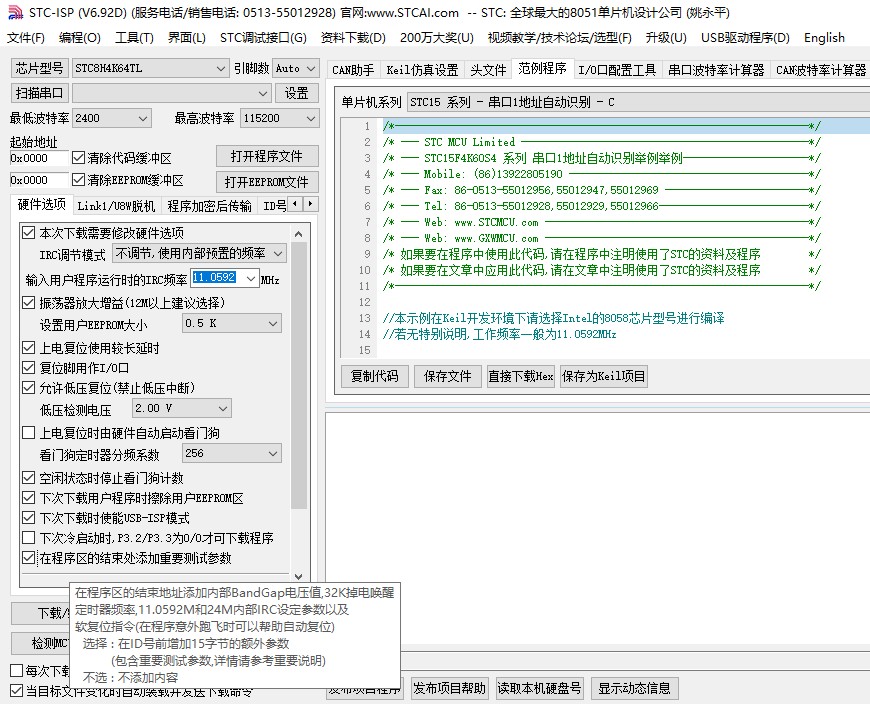Screen dimensions: 870x704
Task: Click serial port 设置 button
Action: pyautogui.click(x=296, y=93)
